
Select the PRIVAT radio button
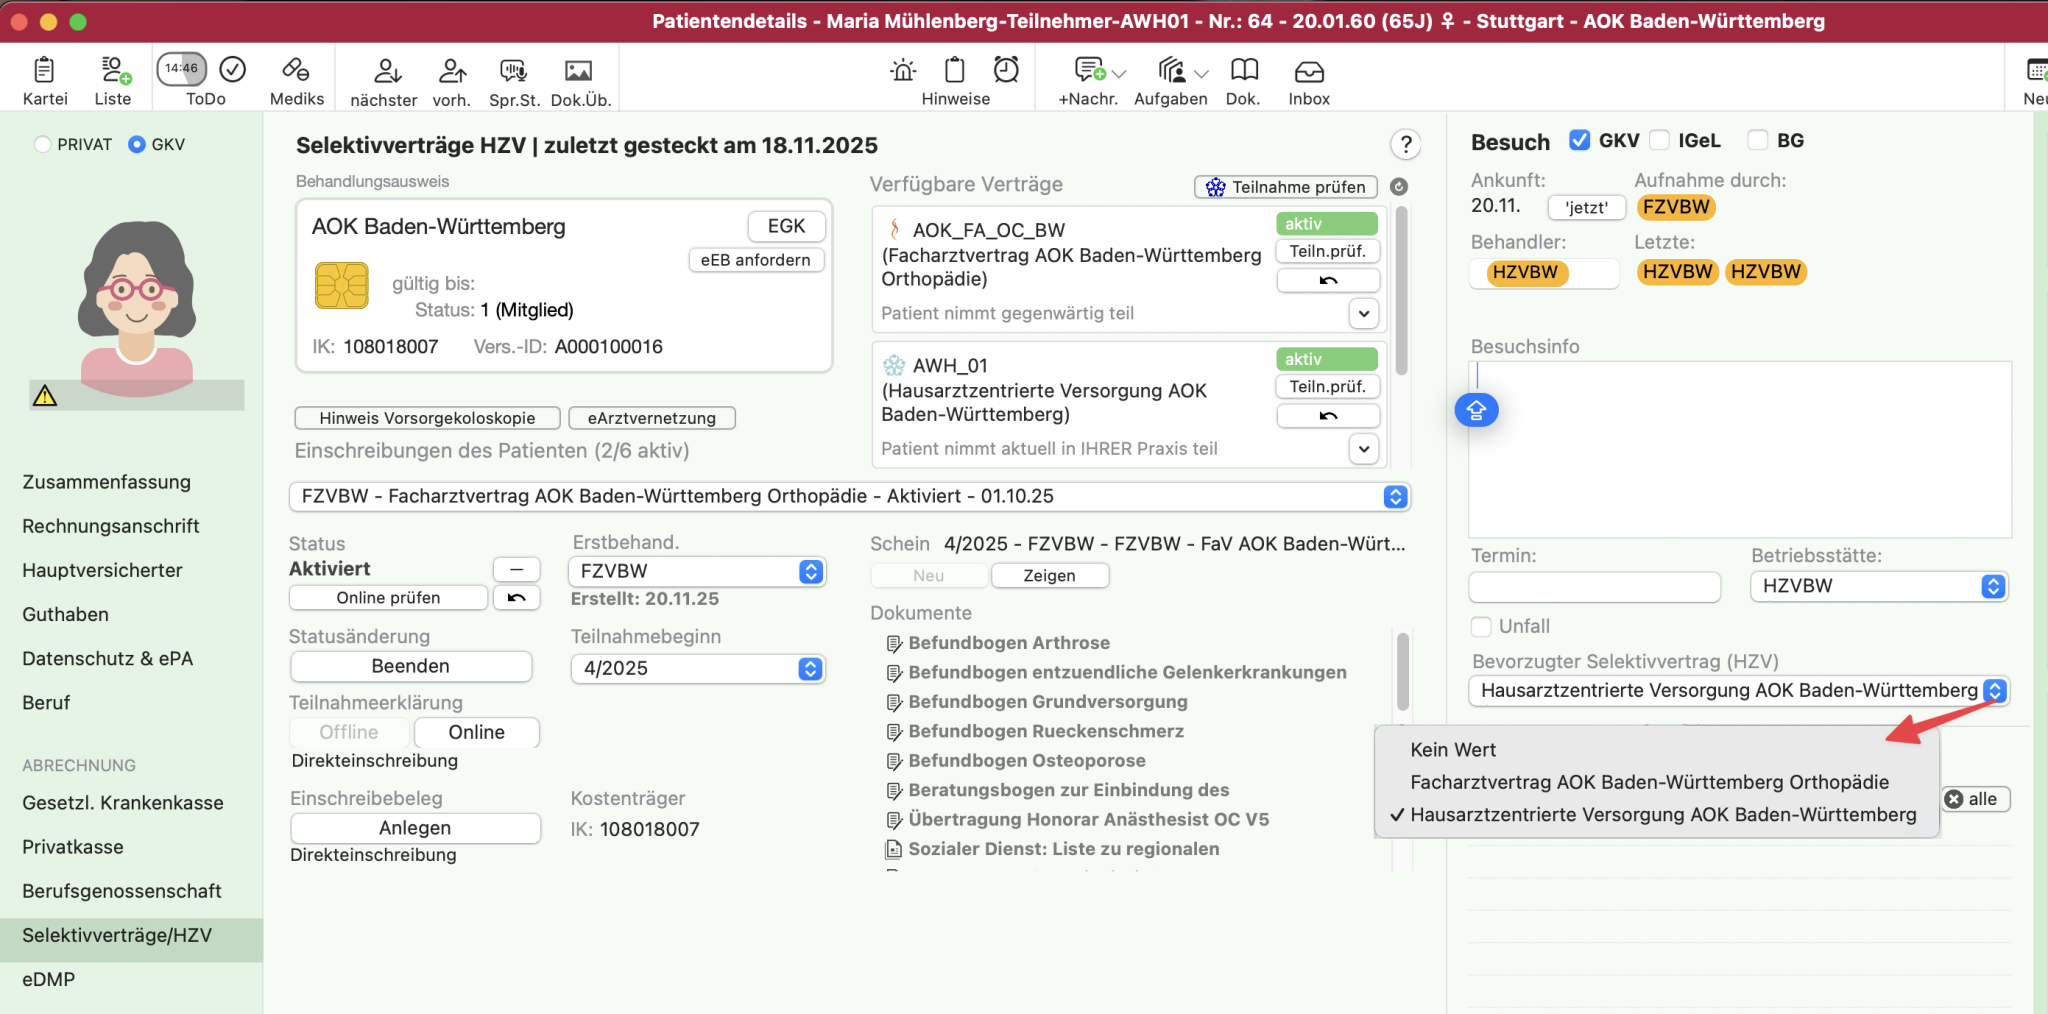pos(43,145)
